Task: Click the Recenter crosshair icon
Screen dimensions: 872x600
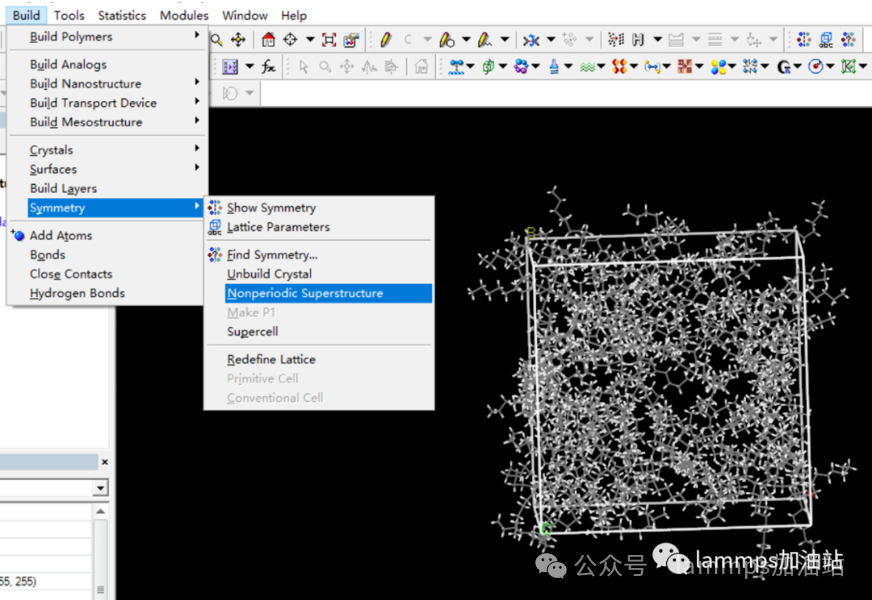Action: pyautogui.click(x=290, y=39)
